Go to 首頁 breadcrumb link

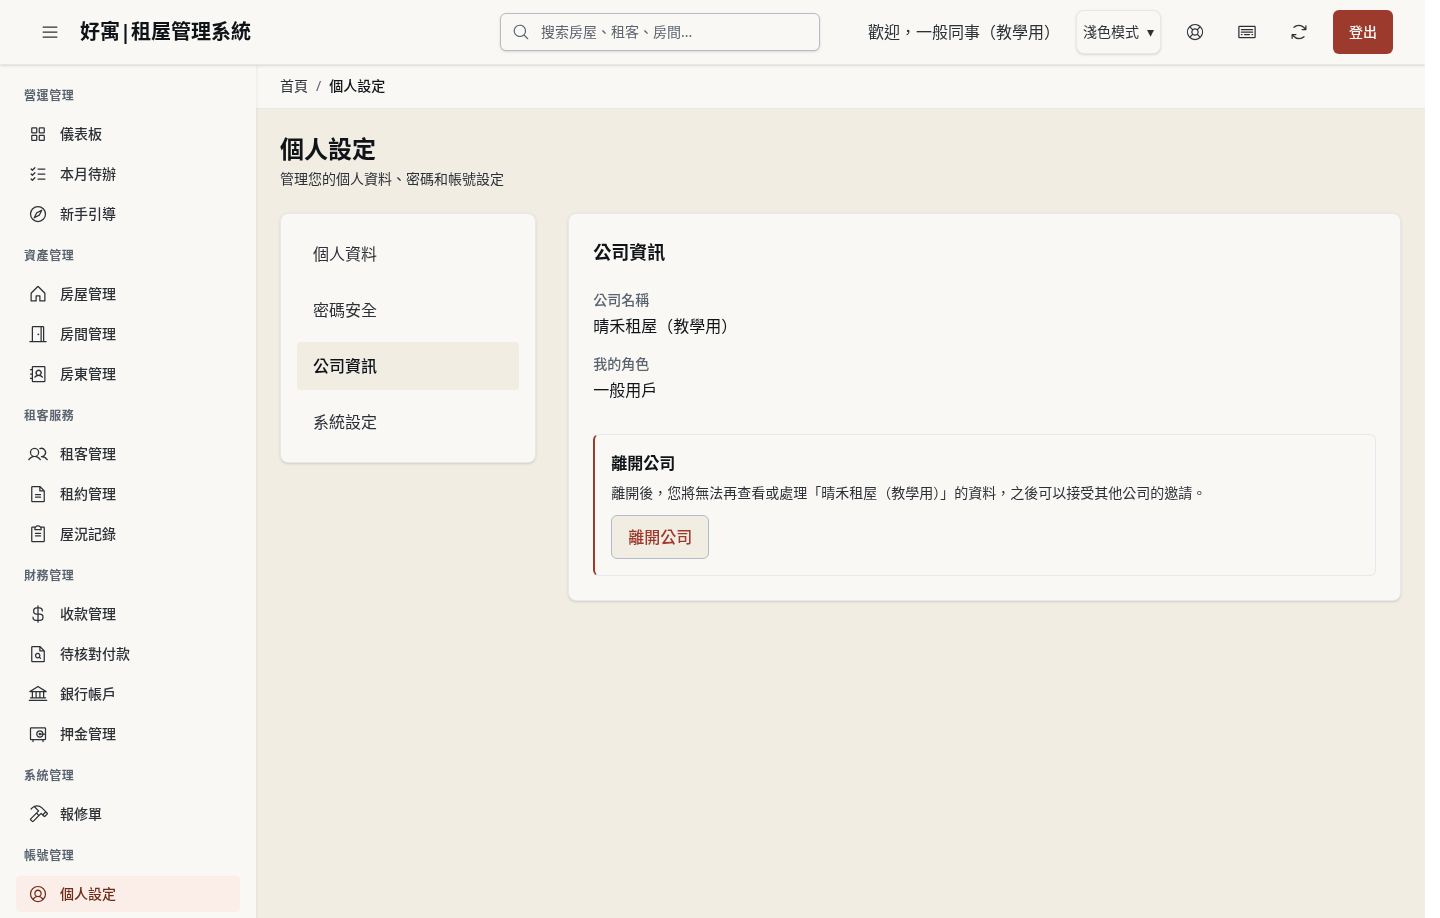coord(294,87)
